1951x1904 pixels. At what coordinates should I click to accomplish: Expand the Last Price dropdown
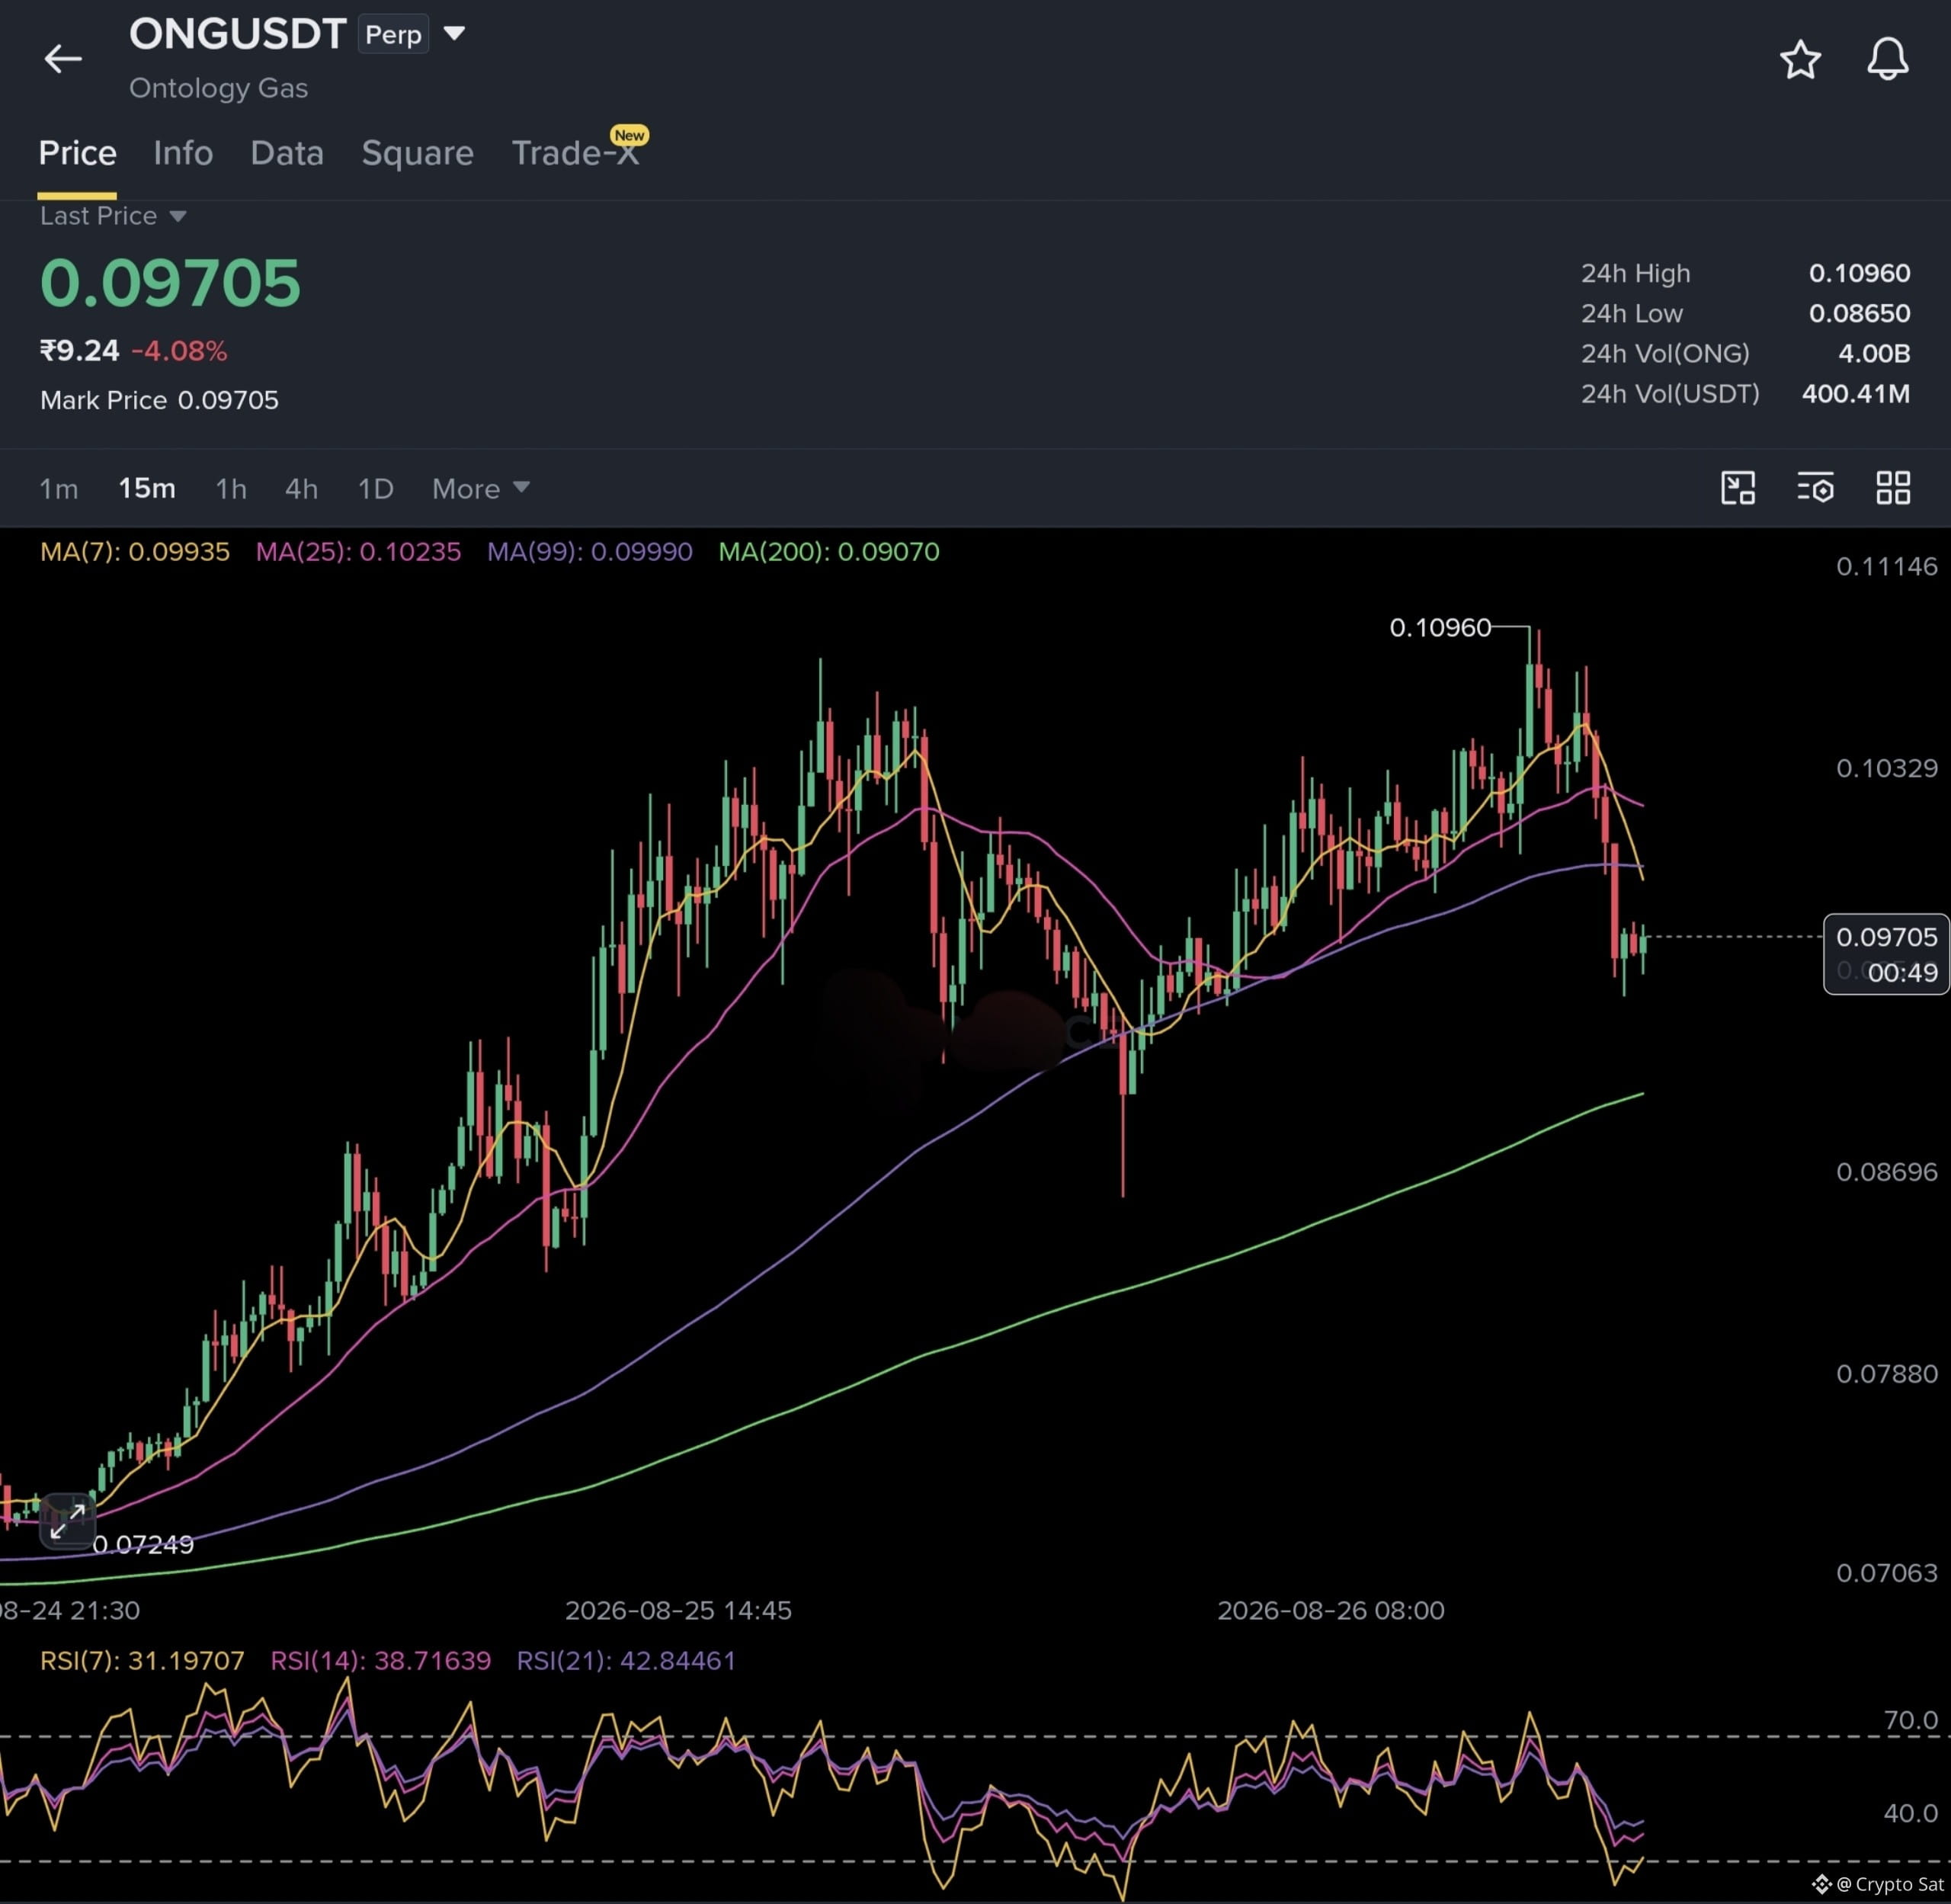coord(113,216)
